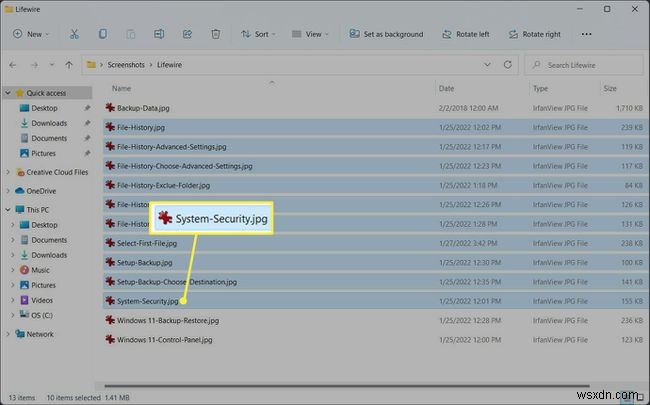Click the Cut scissors icon
Image resolution: width=650 pixels, height=405 pixels.
[74, 34]
